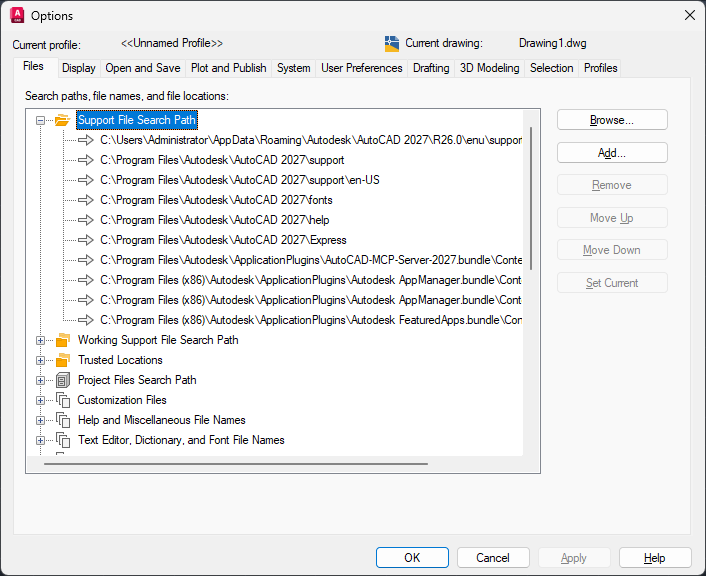Screen dimensions: 706x576
Task: Select the Selection tab
Action: click(552, 68)
